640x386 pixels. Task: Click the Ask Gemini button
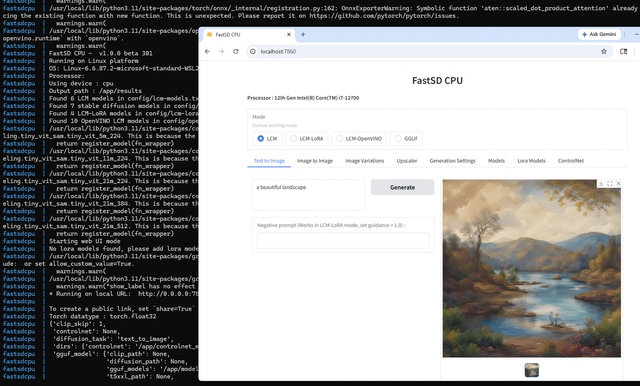coord(599,34)
